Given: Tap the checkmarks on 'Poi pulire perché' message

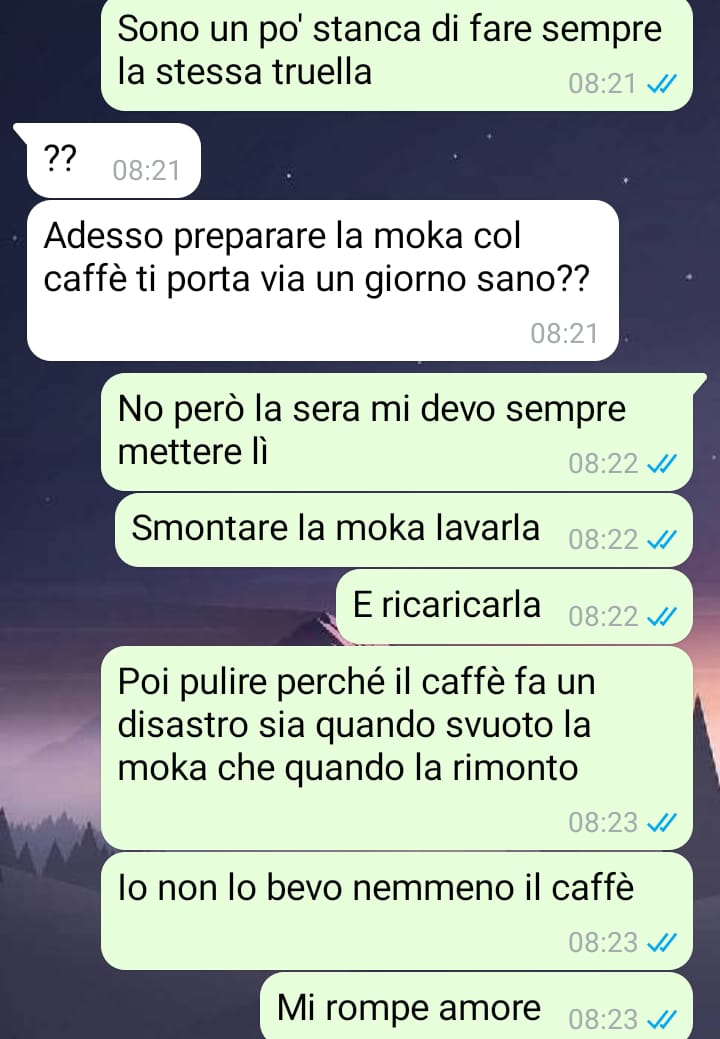Looking at the screenshot, I should (661, 823).
